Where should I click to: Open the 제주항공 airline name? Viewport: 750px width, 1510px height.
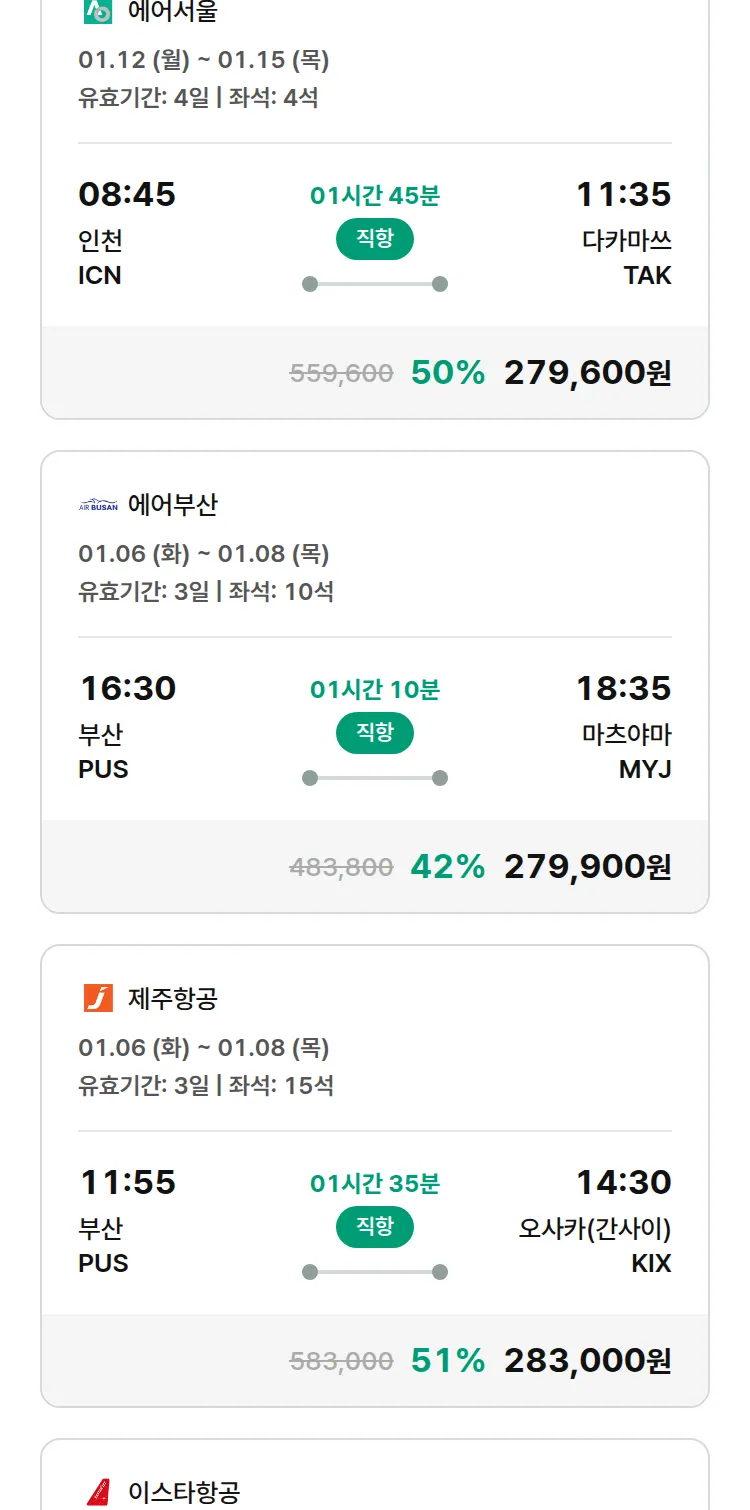point(172,998)
